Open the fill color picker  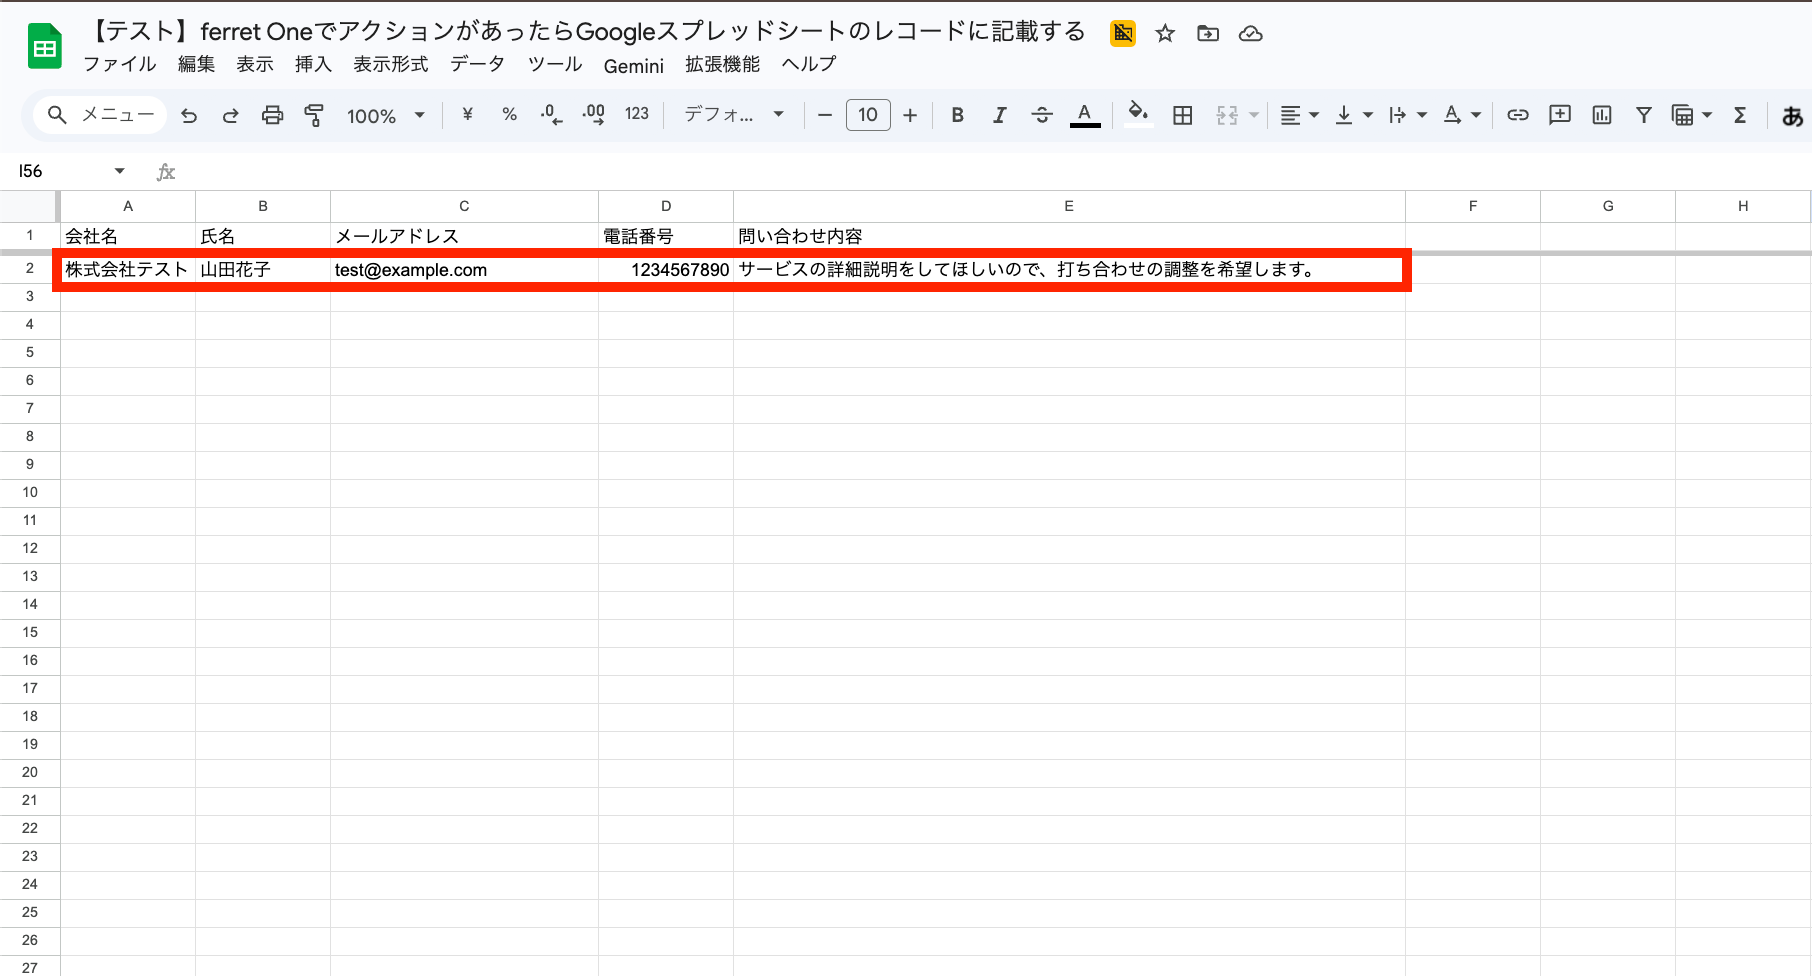point(1137,113)
